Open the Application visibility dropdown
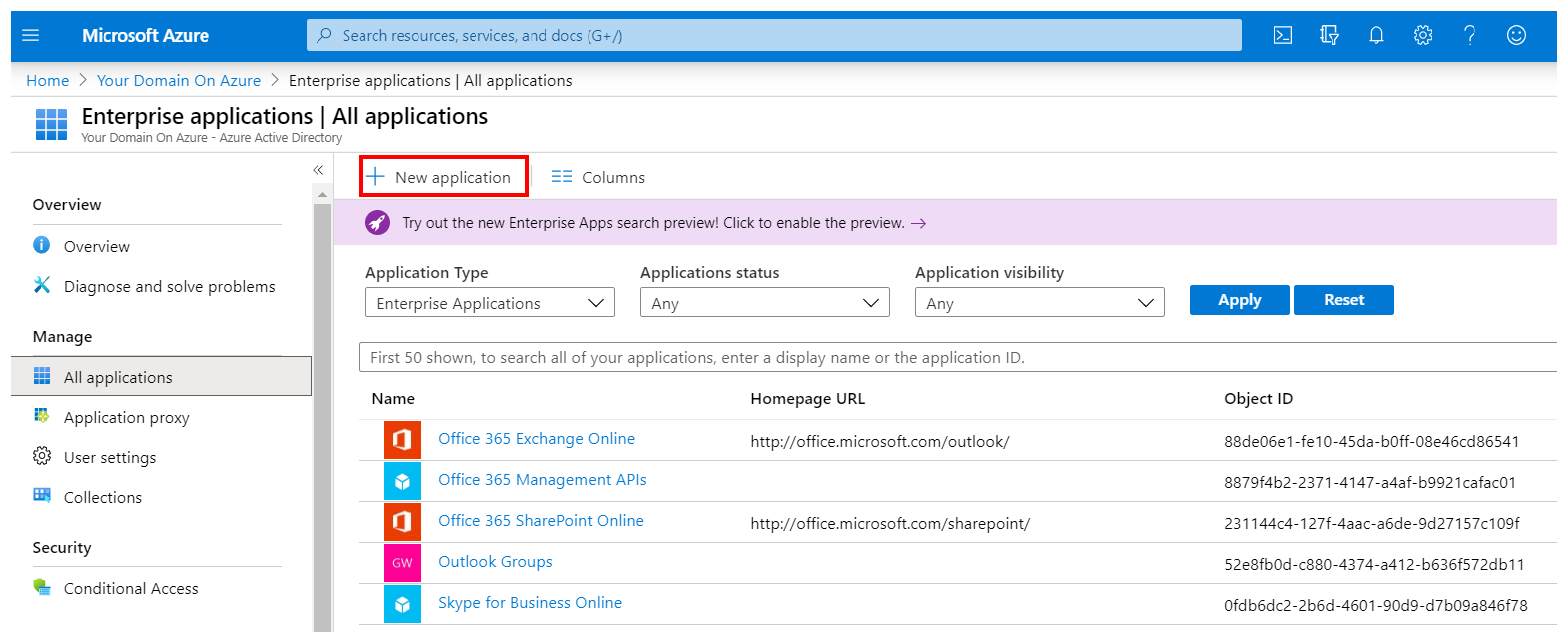Image resolution: width=1557 pixels, height=632 pixels. 1039,302
